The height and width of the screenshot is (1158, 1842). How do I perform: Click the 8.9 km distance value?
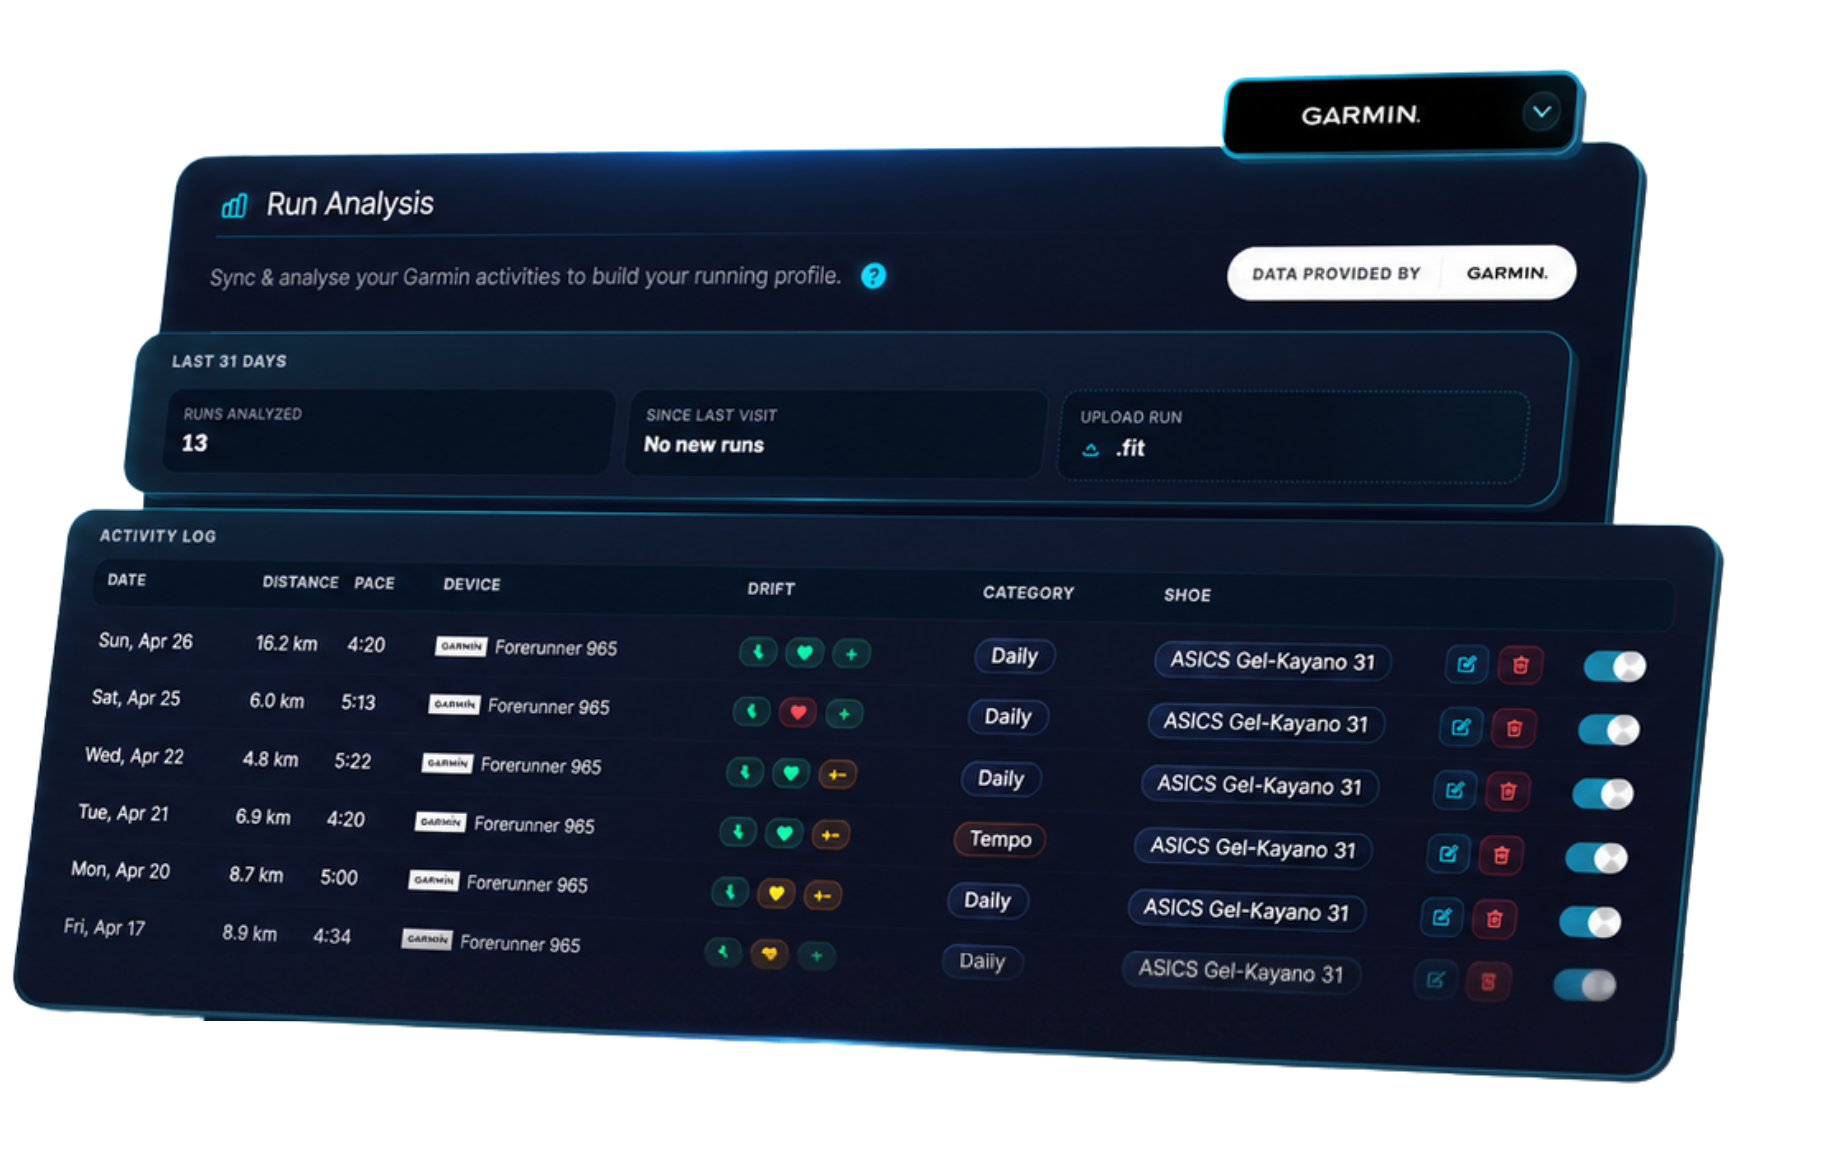point(249,933)
